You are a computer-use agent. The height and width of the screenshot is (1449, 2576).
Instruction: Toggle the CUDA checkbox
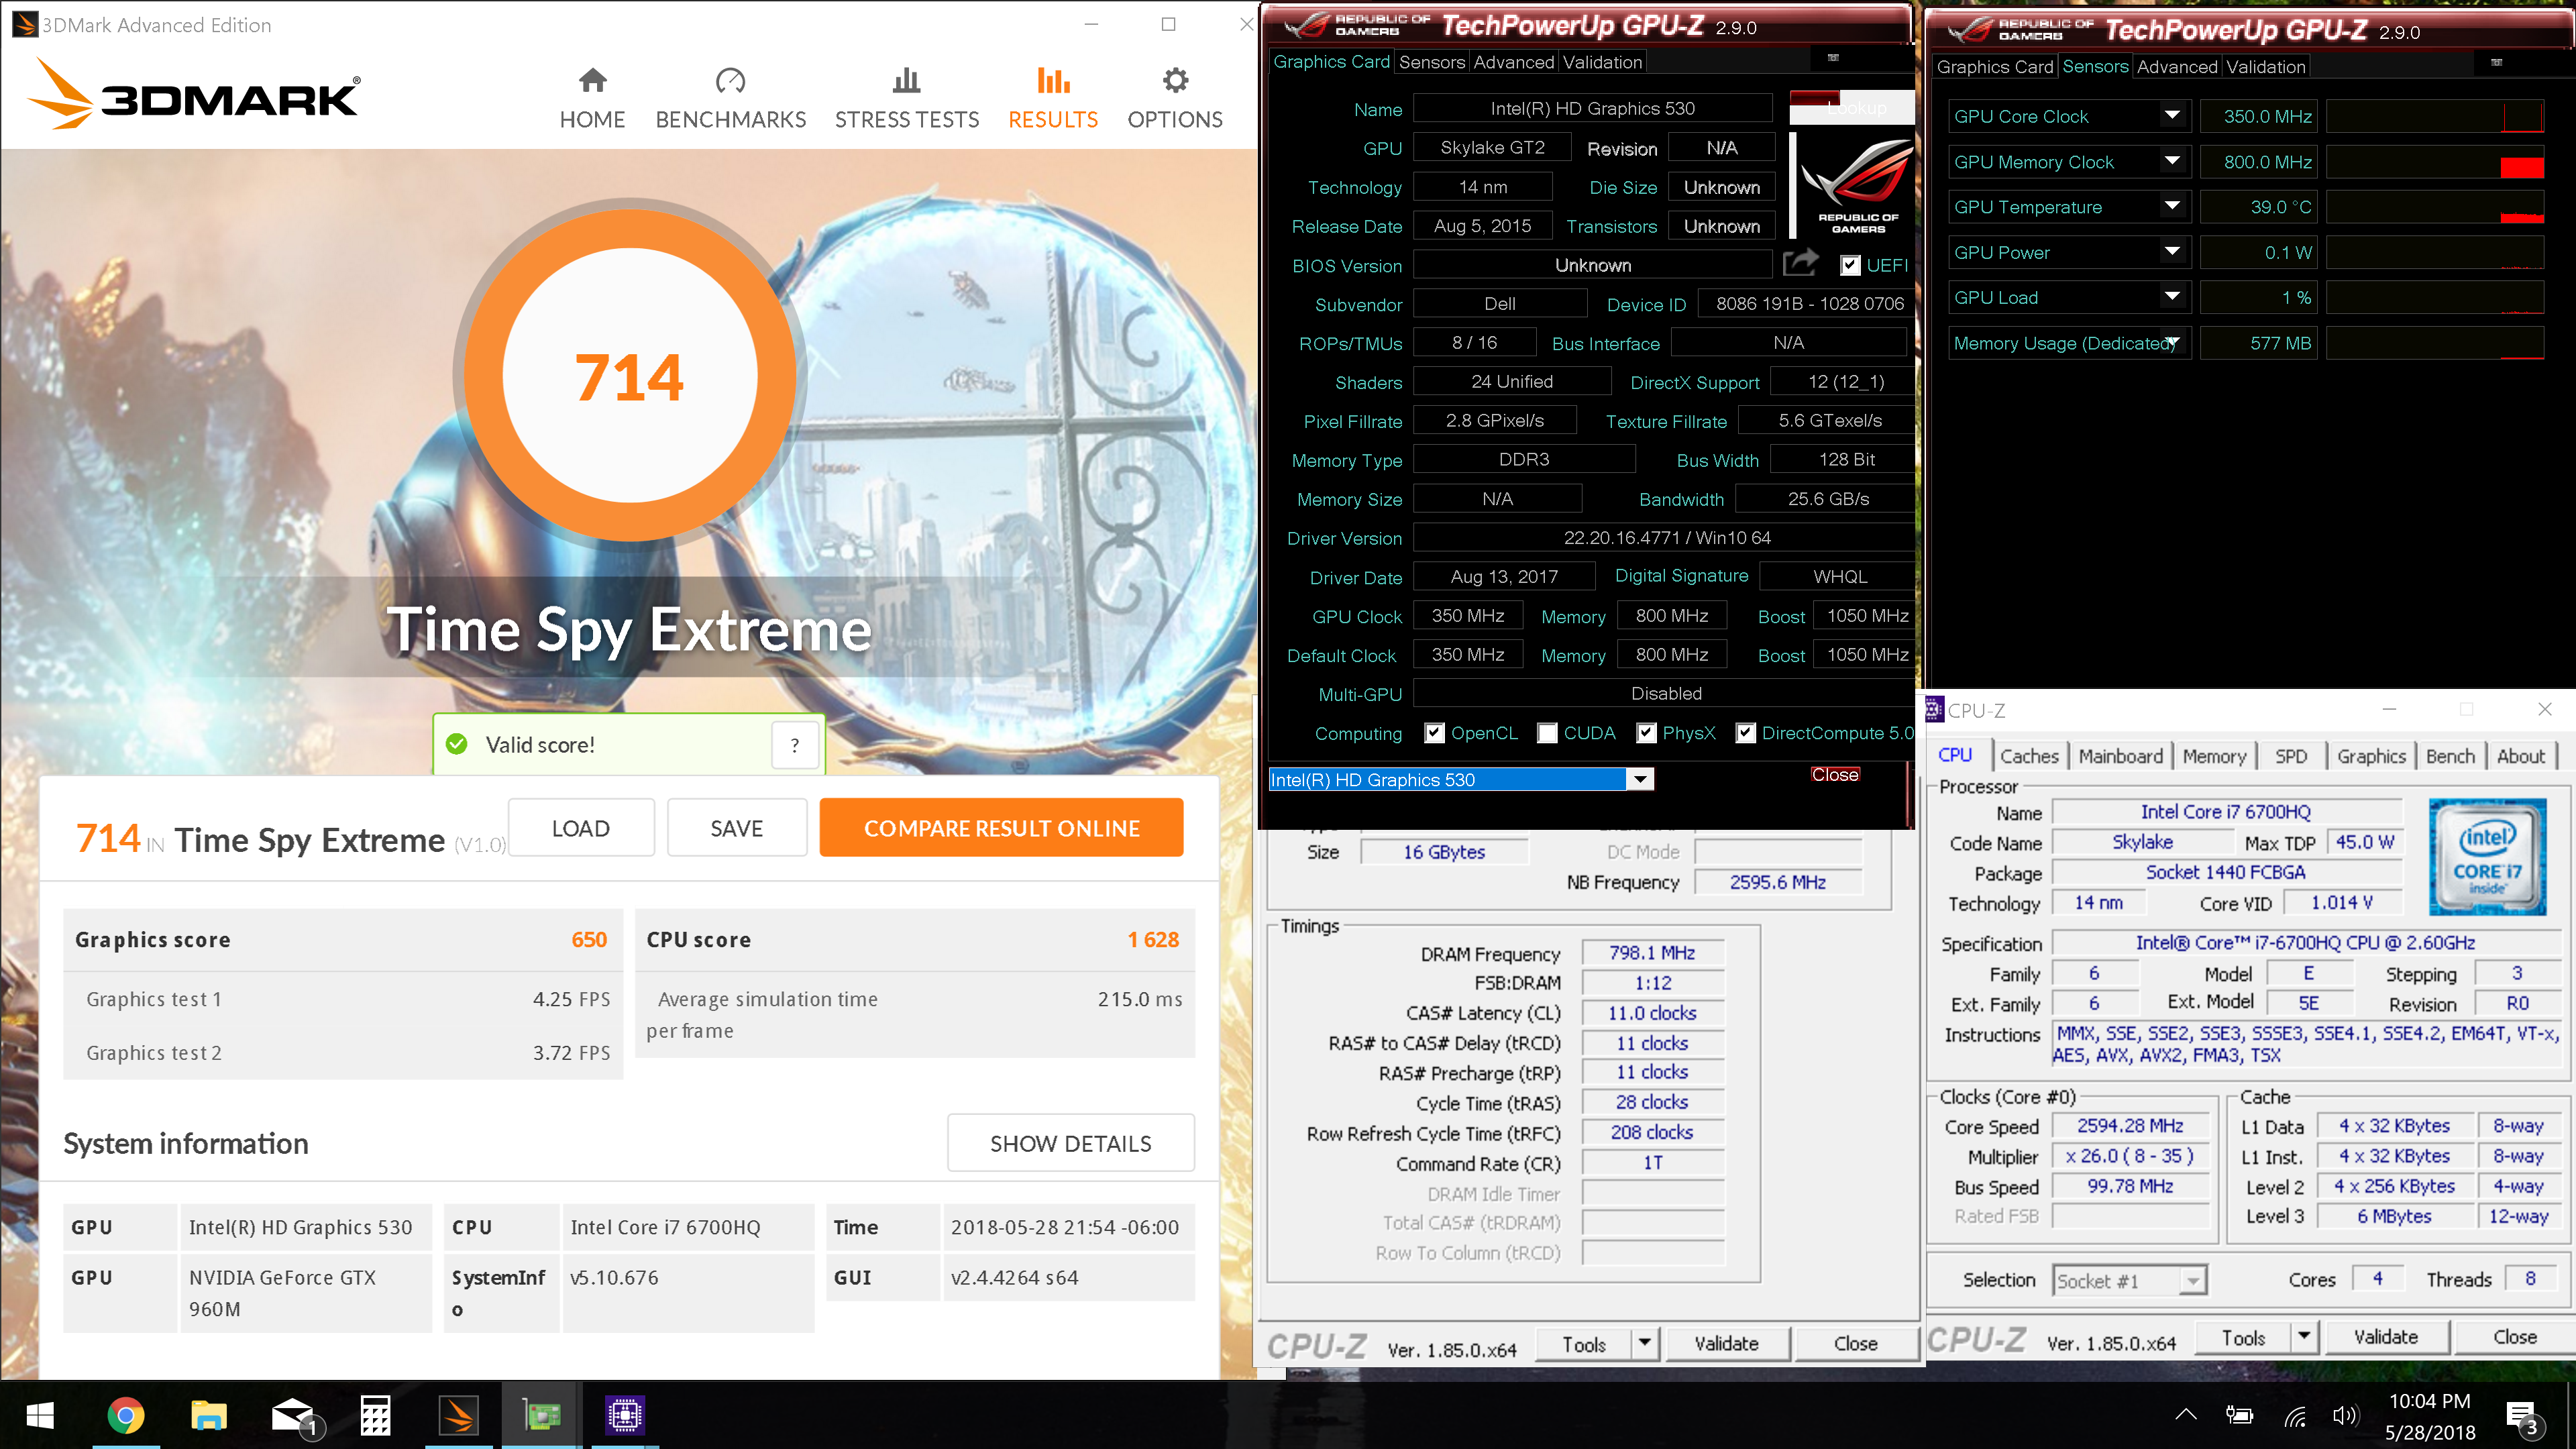click(x=1547, y=733)
